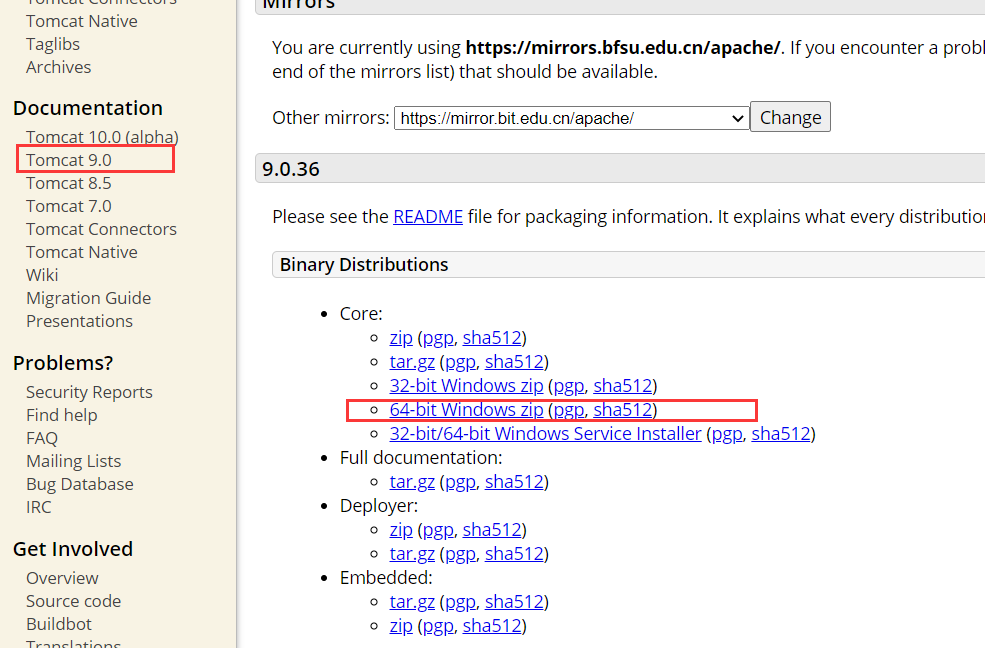Open the Other mirrors dropdown
Image resolution: width=985 pixels, height=648 pixels.
click(571, 118)
